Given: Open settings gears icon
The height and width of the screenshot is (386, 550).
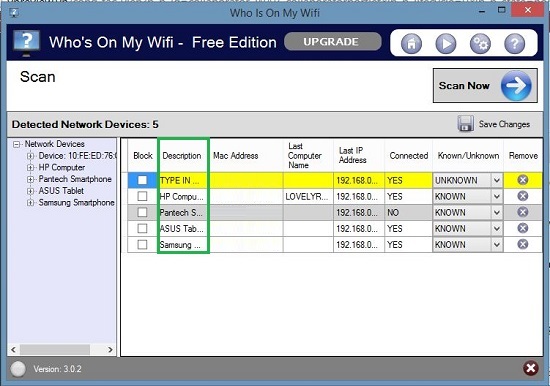Looking at the screenshot, I should (x=480, y=44).
